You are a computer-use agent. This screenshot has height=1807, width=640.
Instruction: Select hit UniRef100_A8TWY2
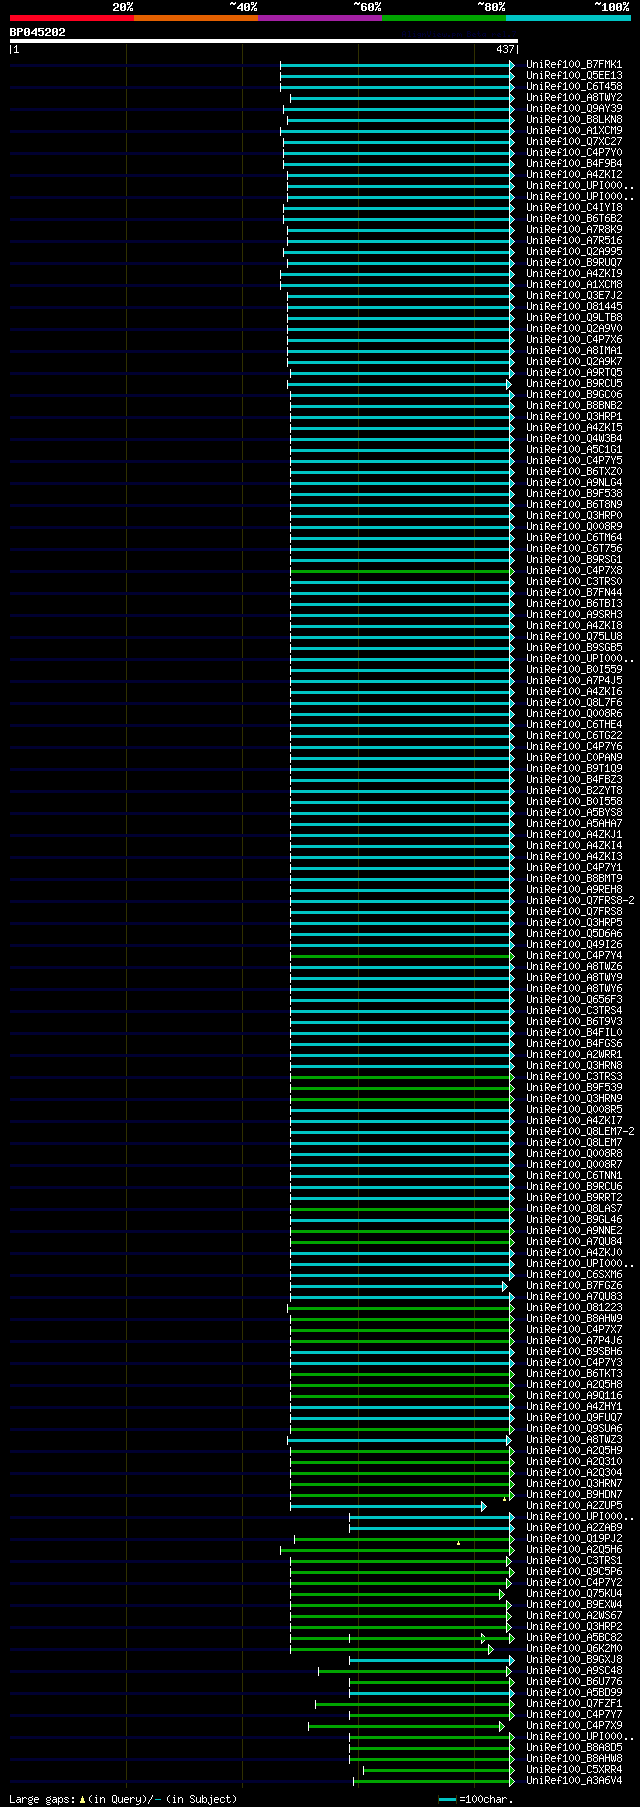click(x=574, y=97)
